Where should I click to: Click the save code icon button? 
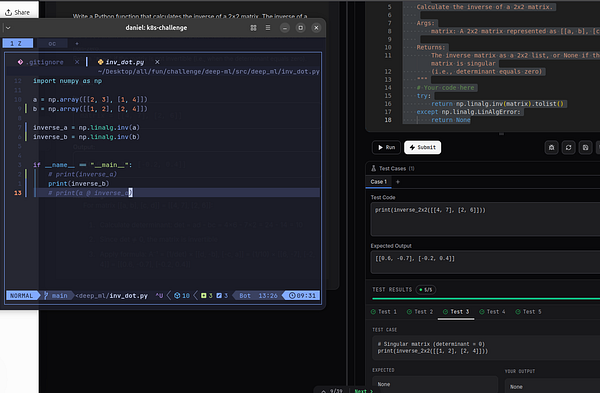pyautogui.click(x=585, y=147)
